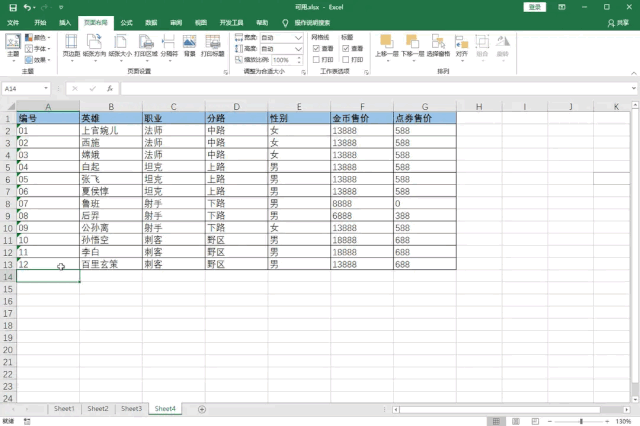Click the 操作说明搜索 Tell Me box
Viewport: 640px width, 426px height.
click(312, 23)
